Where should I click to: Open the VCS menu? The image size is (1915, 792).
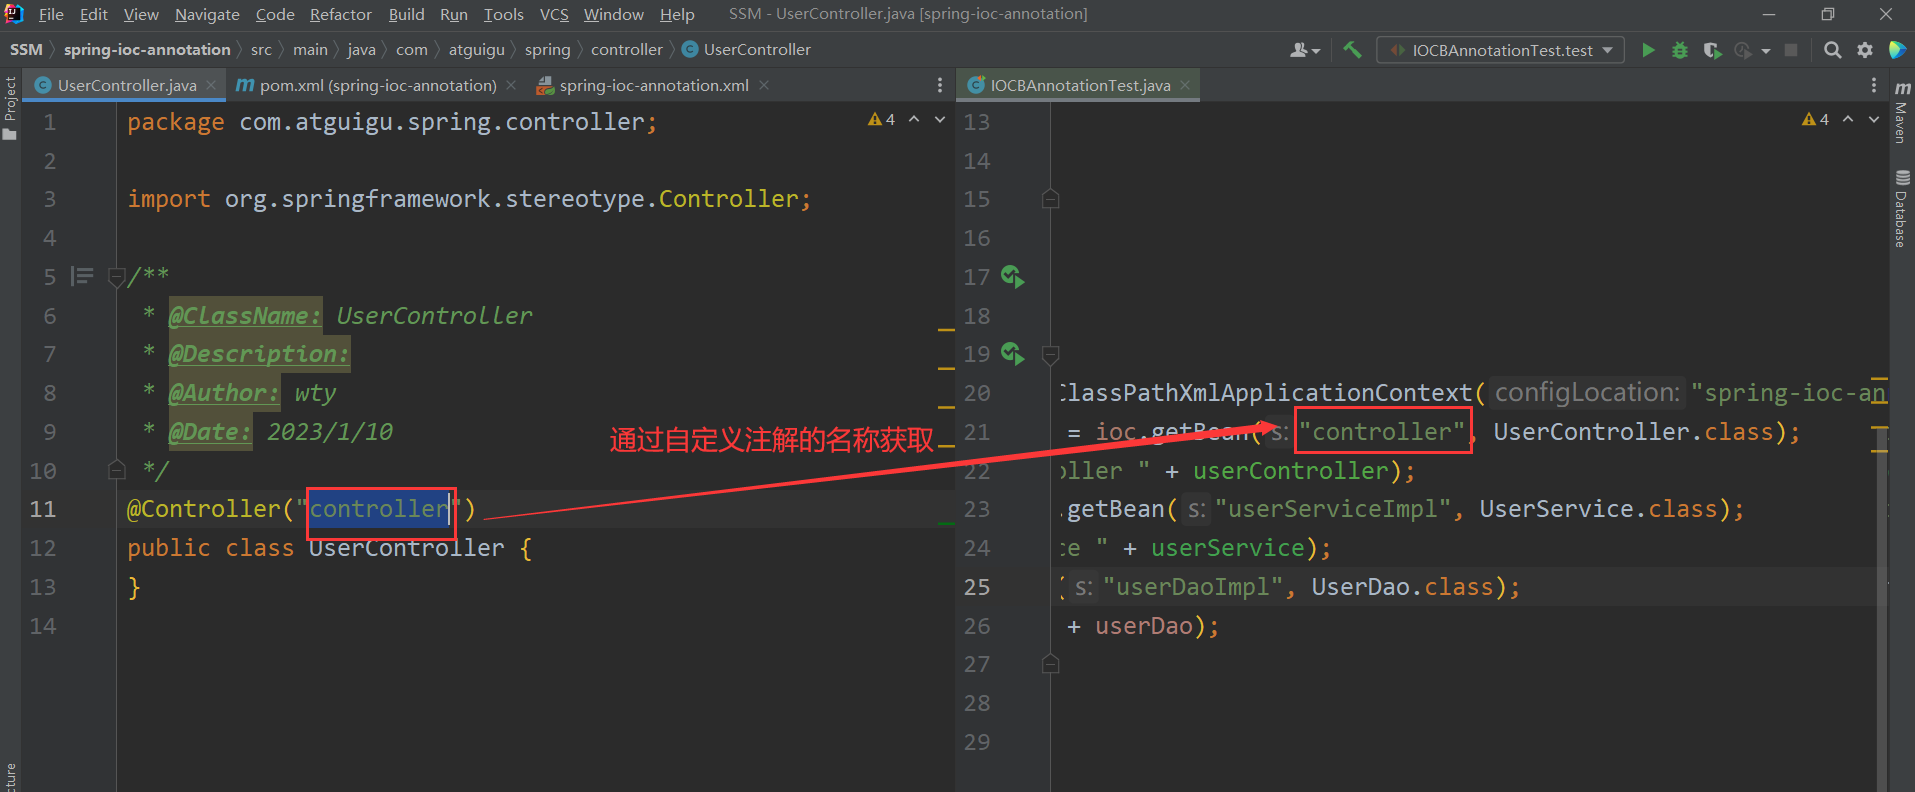(x=554, y=14)
